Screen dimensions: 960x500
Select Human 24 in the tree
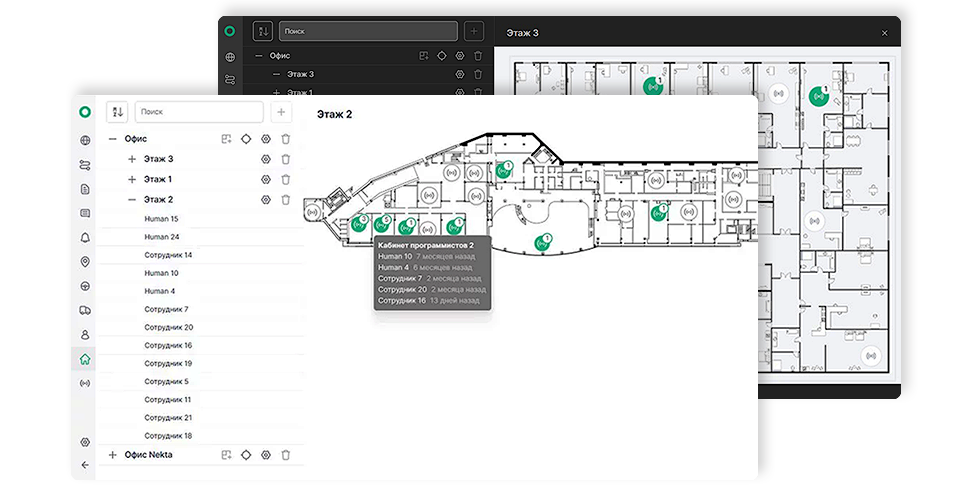click(162, 237)
